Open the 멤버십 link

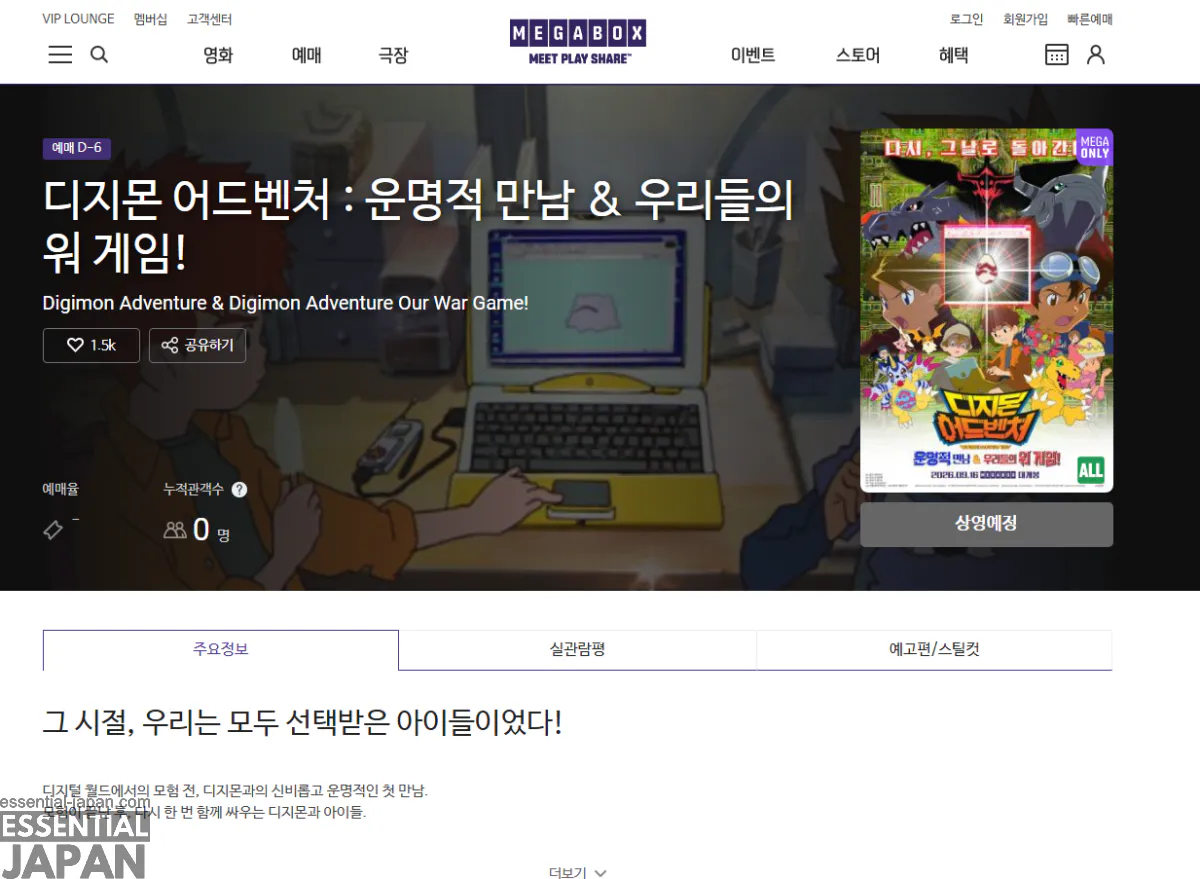click(x=150, y=19)
